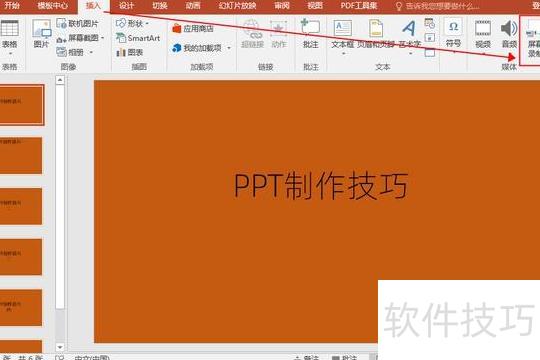Switch to the 切换 Transitions tab
Viewport: 540px width, 360px height.
pos(159,6)
